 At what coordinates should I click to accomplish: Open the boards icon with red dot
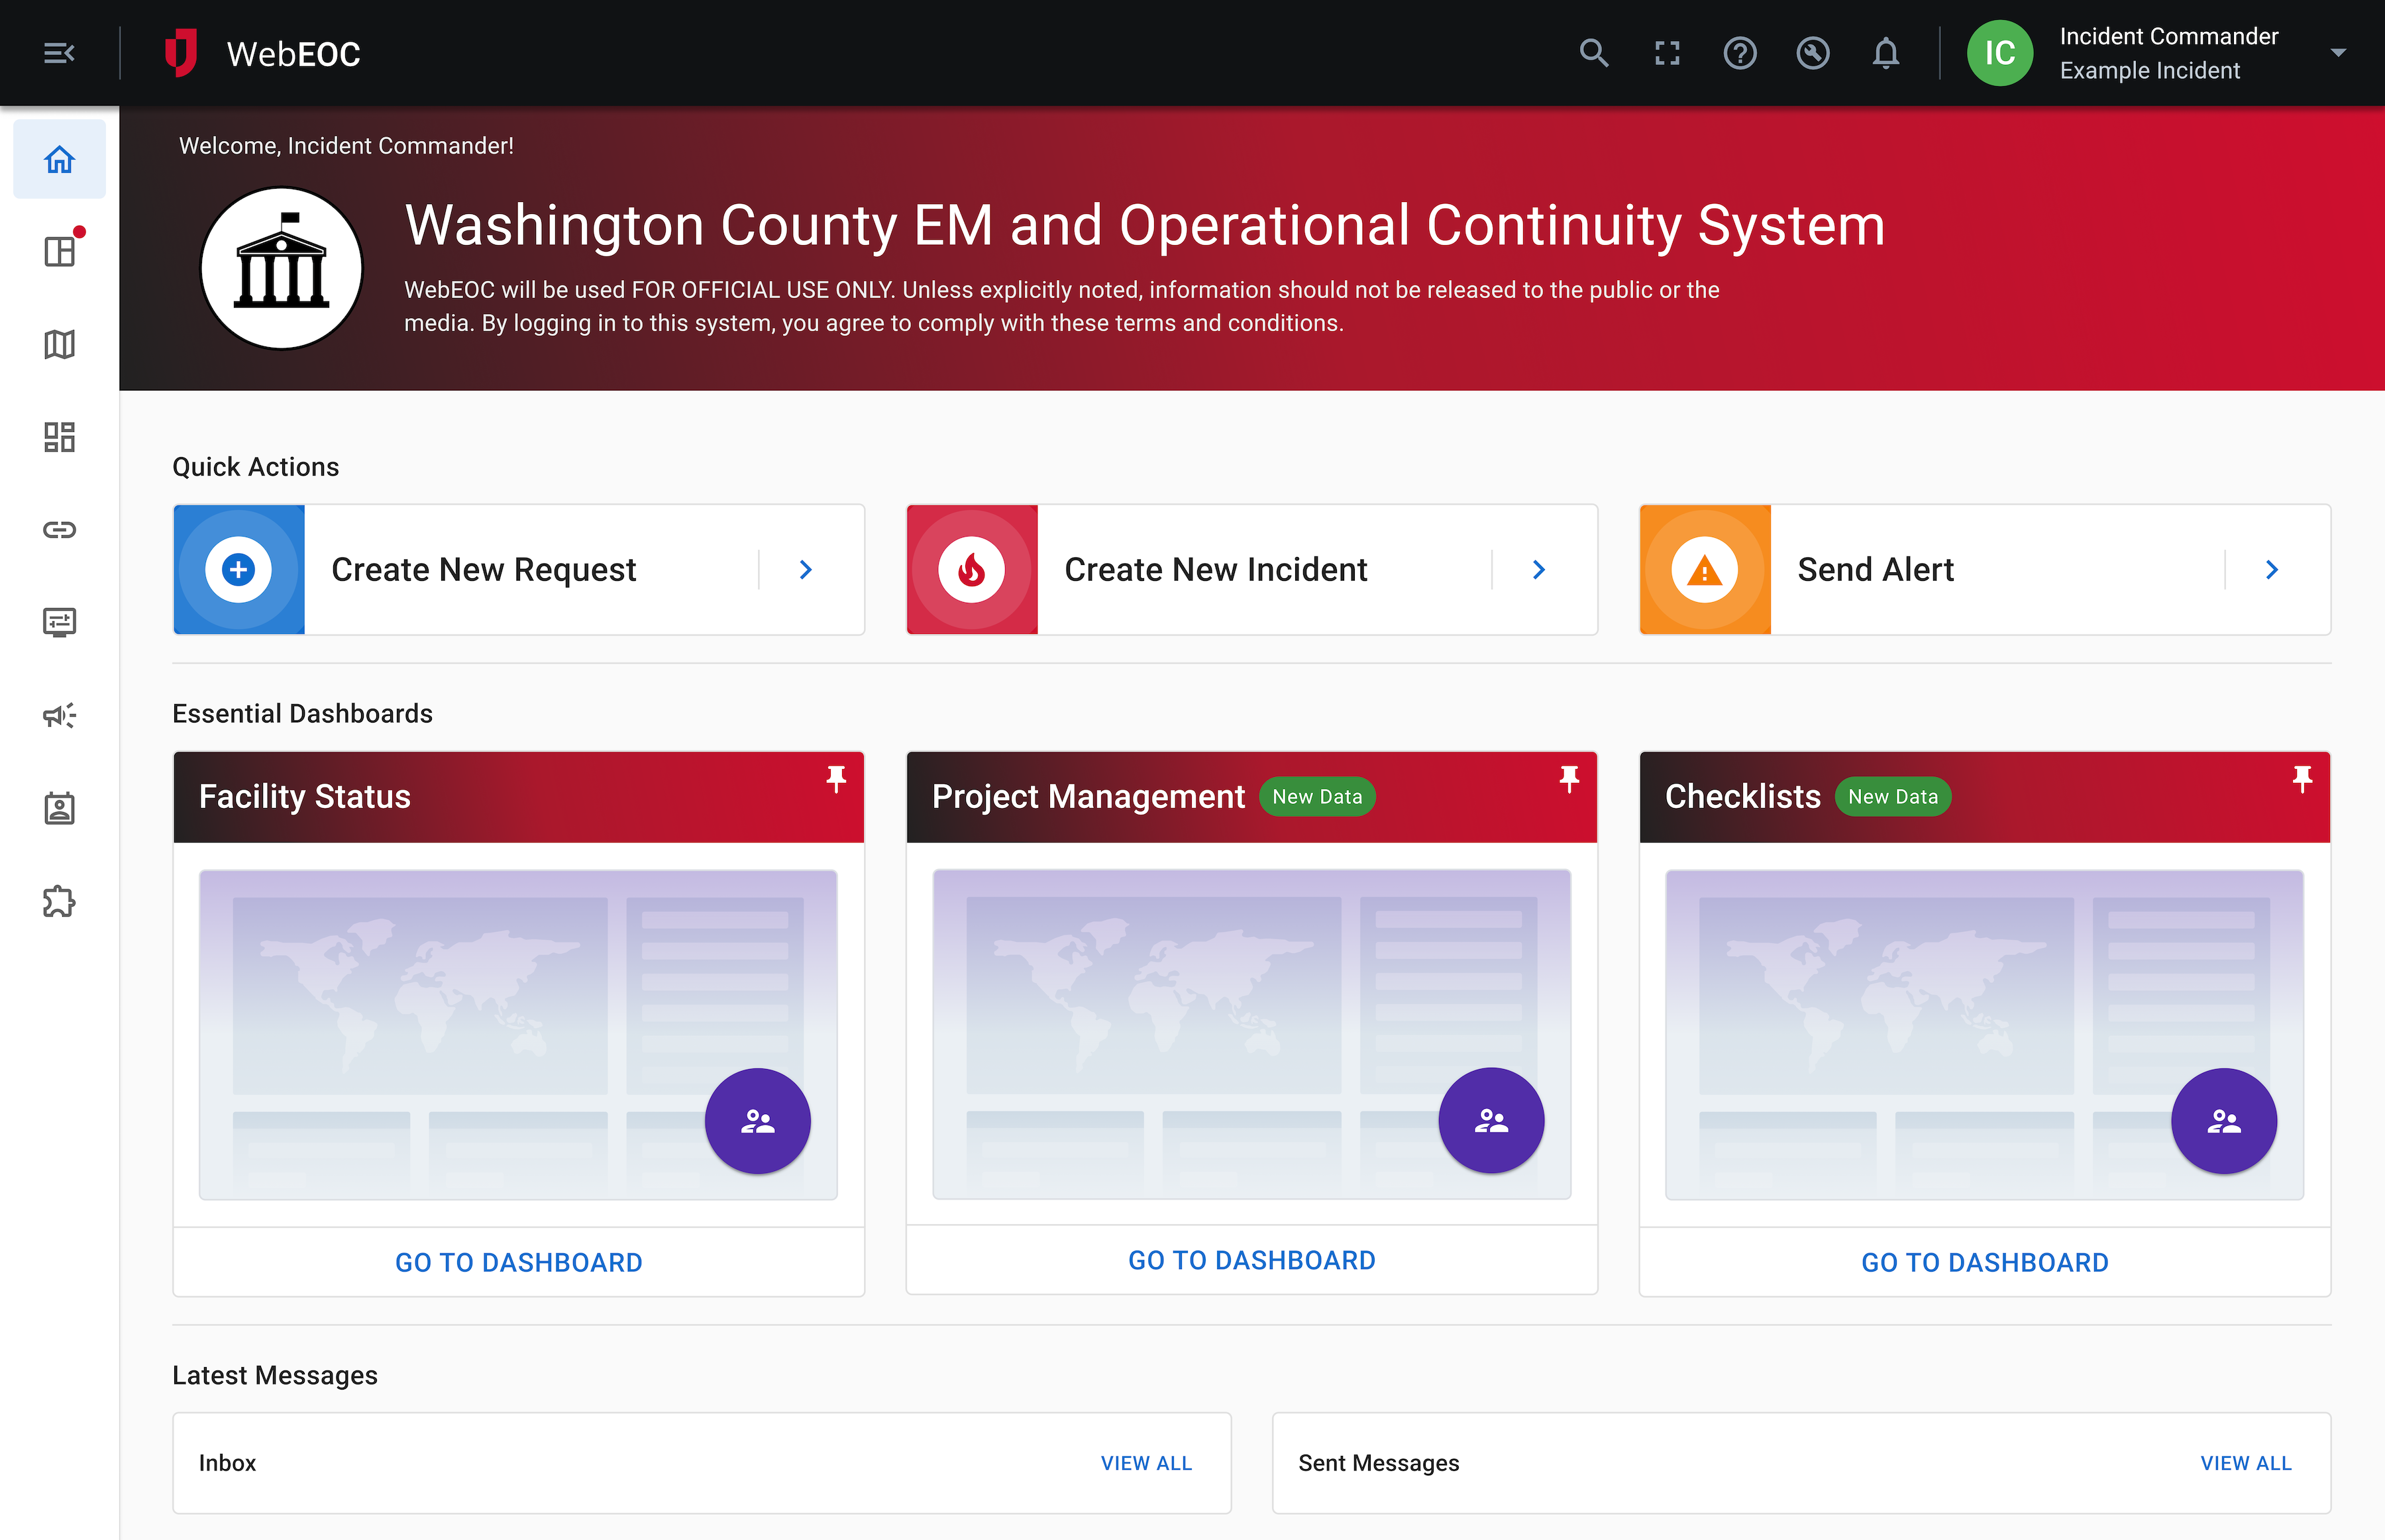pyautogui.click(x=59, y=251)
